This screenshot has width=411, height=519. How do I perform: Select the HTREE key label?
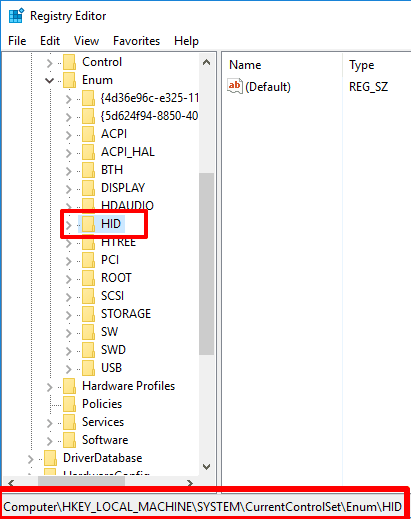(x=119, y=242)
